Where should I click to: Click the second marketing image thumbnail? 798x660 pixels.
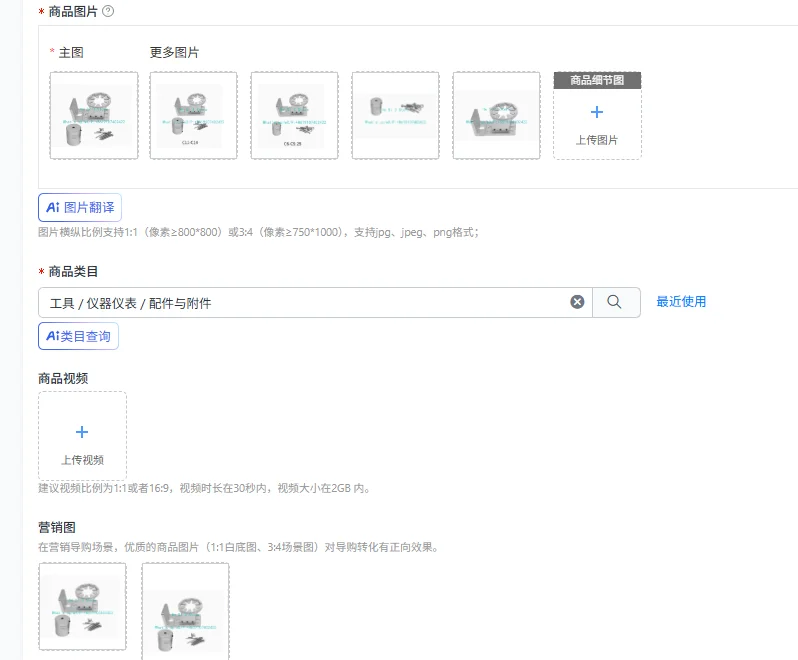(x=186, y=611)
